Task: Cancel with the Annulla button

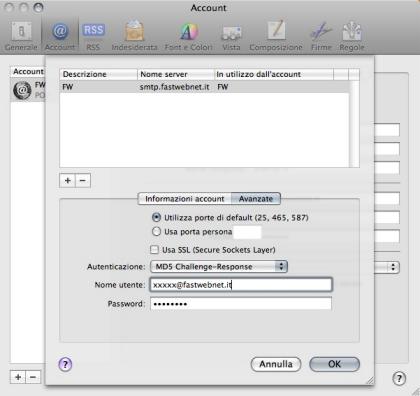Action: point(276,364)
